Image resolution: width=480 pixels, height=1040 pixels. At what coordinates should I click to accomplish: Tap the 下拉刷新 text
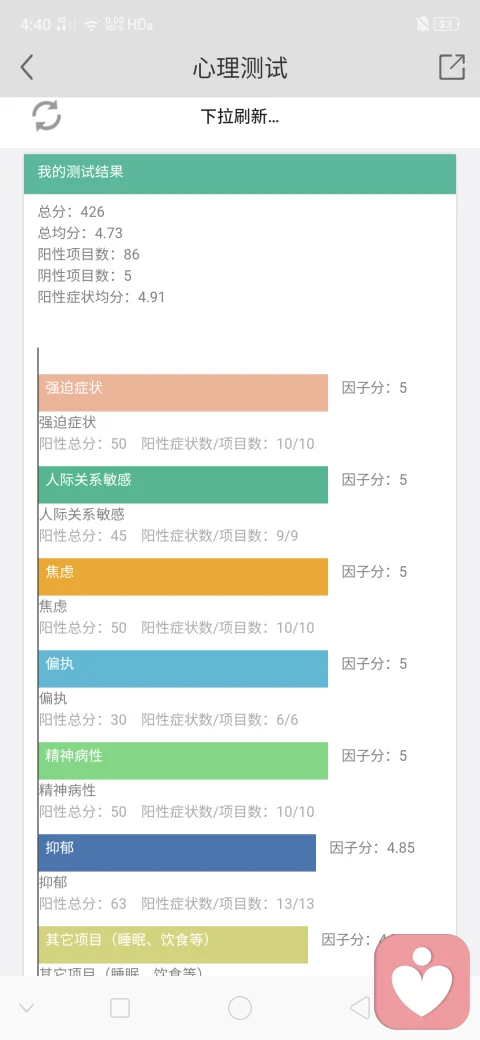coord(240,117)
